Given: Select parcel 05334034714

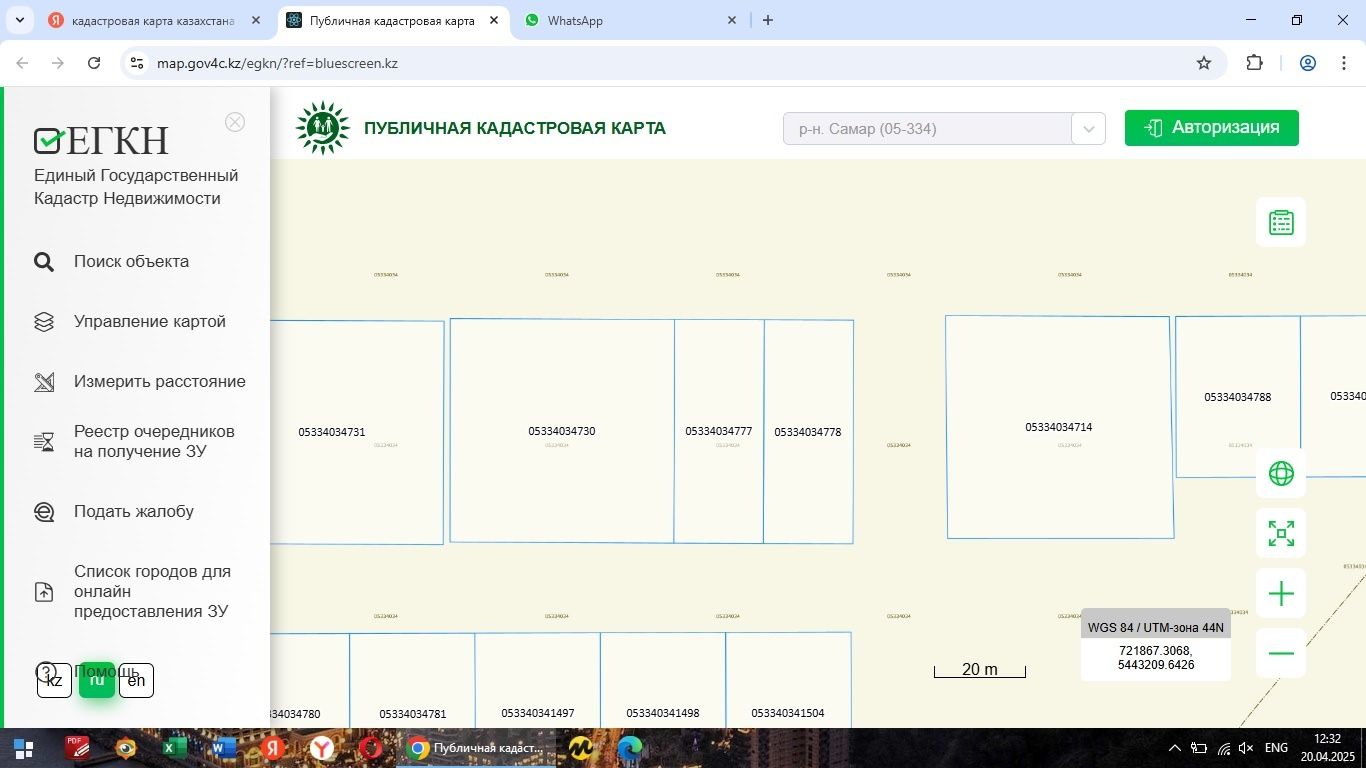Looking at the screenshot, I should (x=1058, y=427).
